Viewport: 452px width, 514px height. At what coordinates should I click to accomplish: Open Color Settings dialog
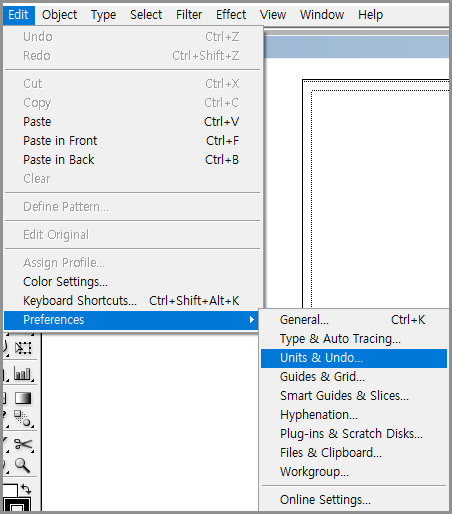pyautogui.click(x=131, y=282)
